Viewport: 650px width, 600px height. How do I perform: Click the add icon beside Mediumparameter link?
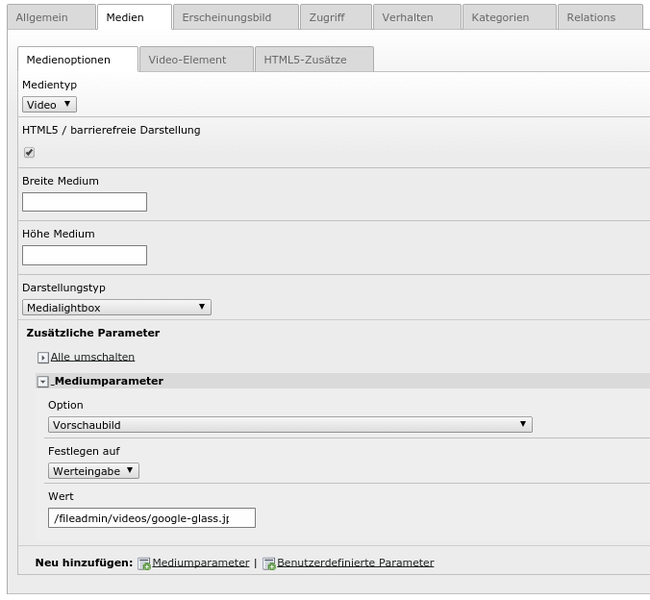coord(144,564)
